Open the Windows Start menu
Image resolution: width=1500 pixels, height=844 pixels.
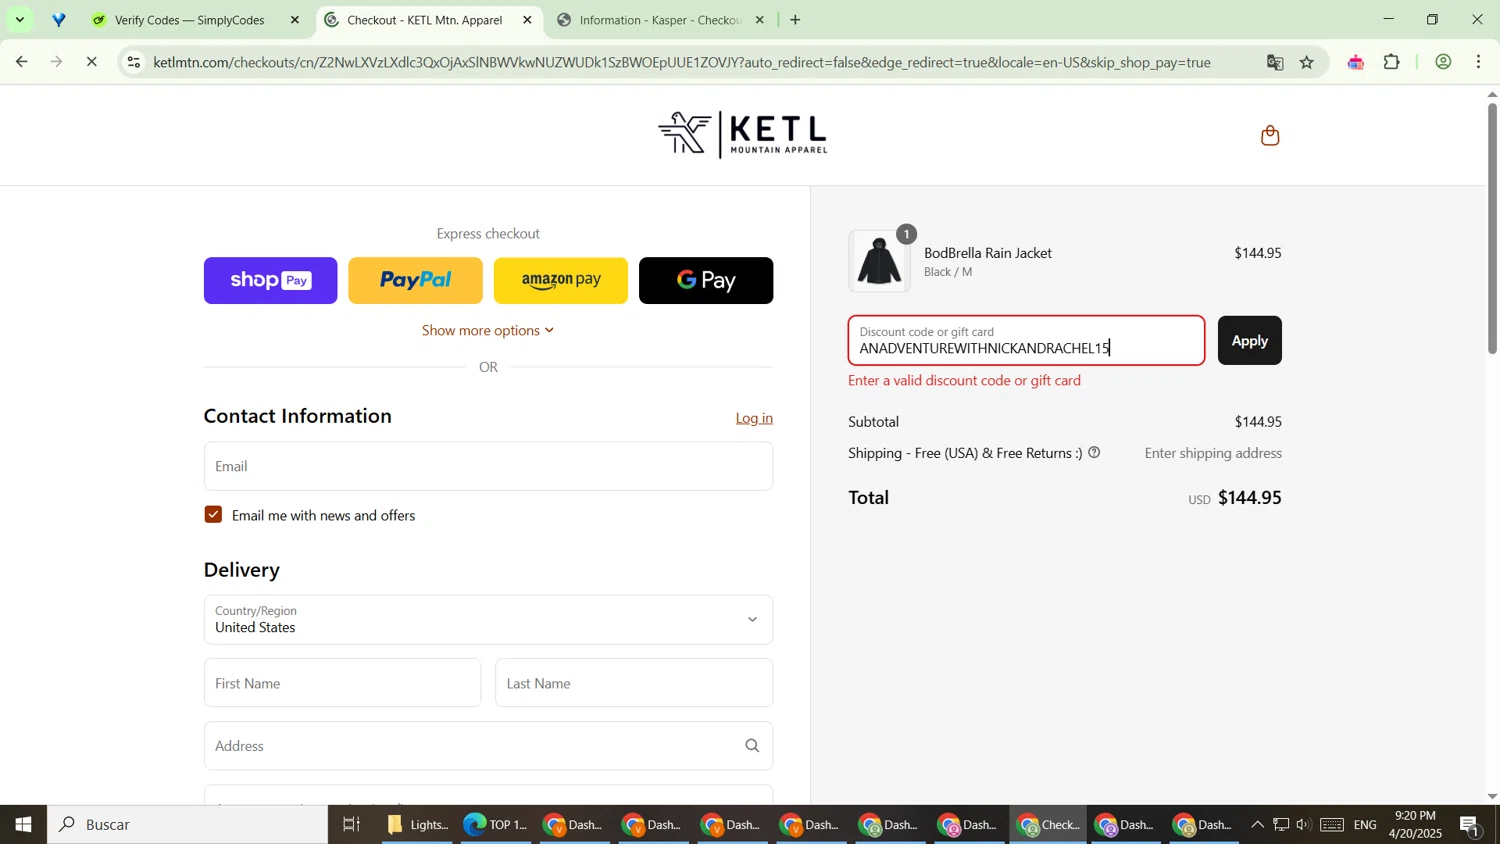[x=23, y=825]
